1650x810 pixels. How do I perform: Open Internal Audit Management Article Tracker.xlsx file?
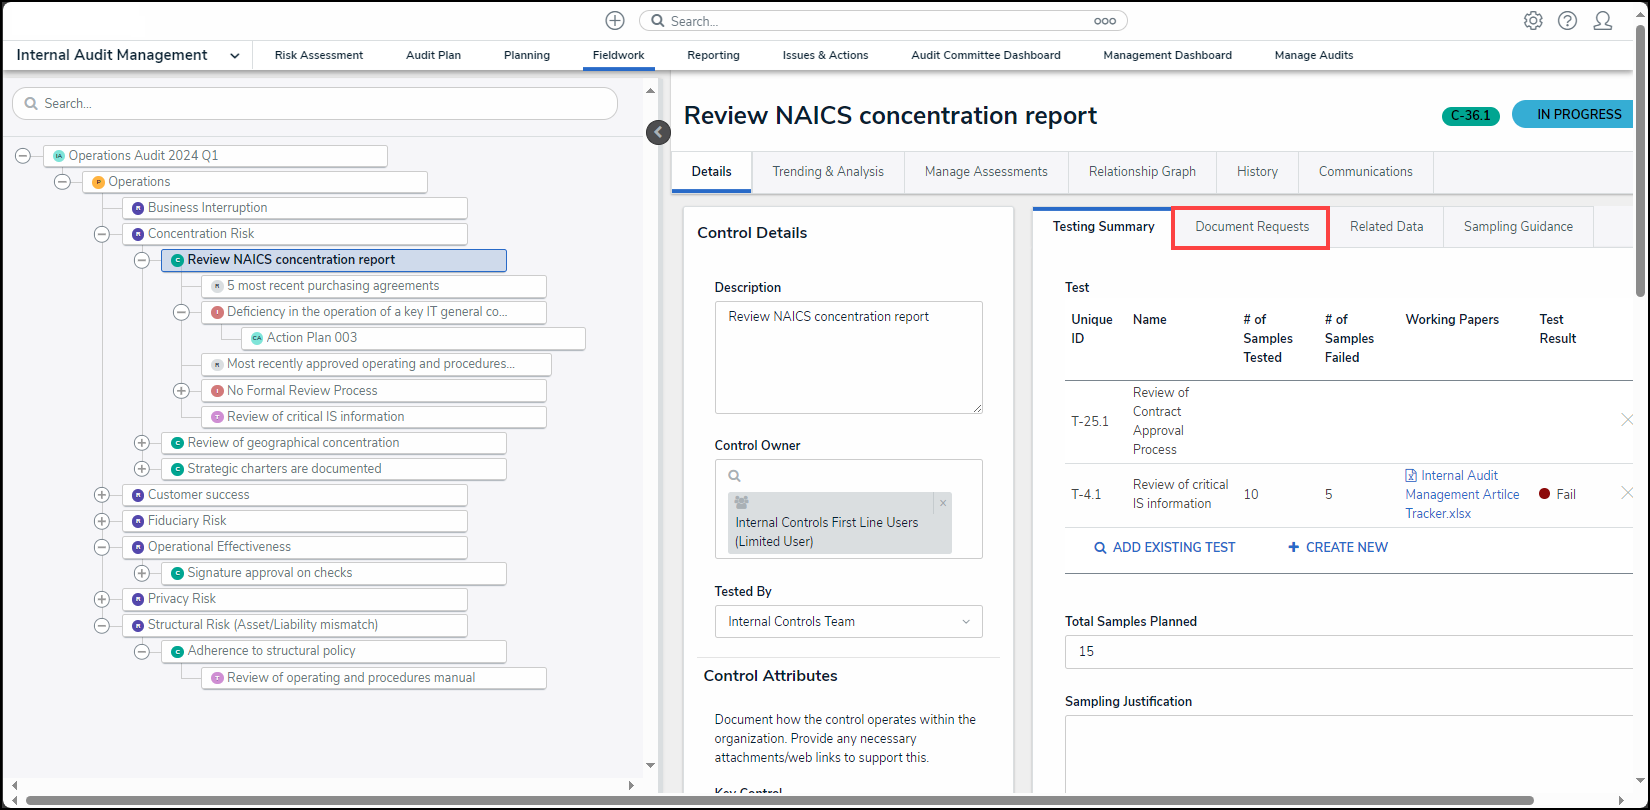tap(1461, 494)
